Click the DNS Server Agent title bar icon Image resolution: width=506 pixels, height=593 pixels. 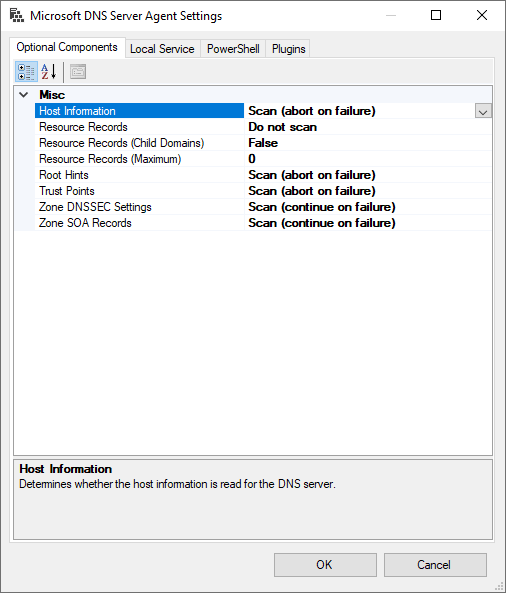point(16,16)
